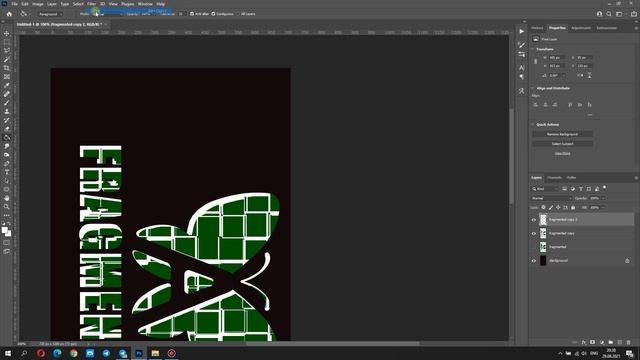
Task: Select the Brush tool
Action: point(7,103)
